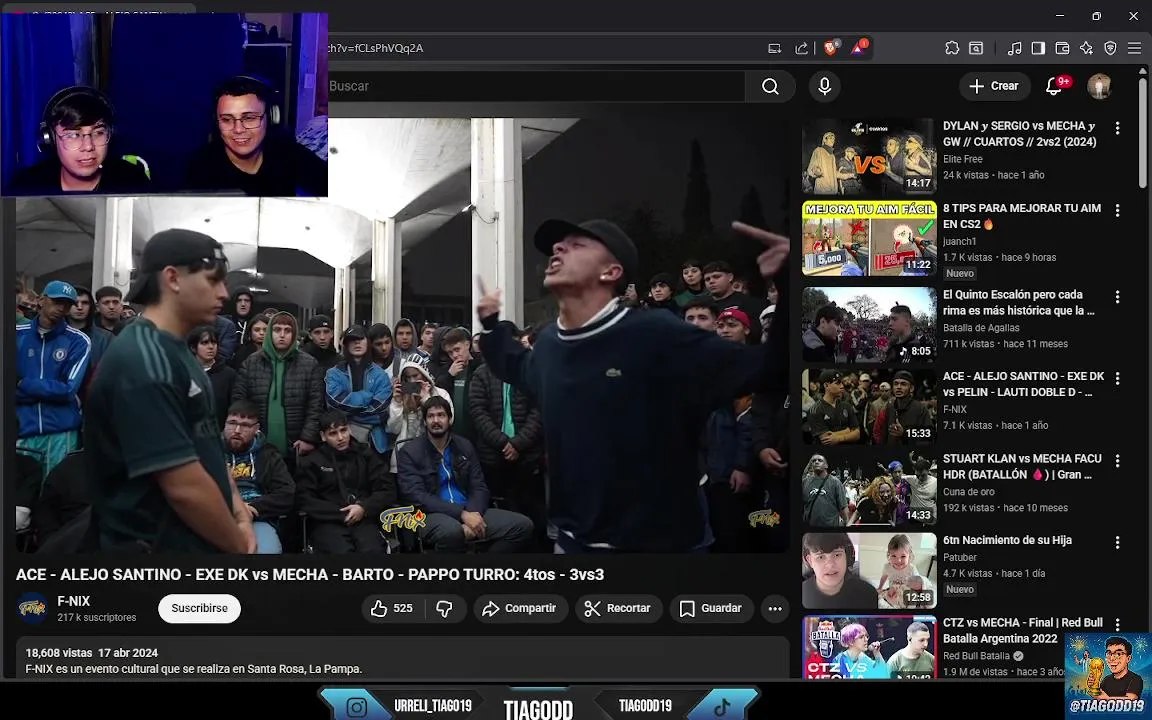Viewport: 1152px width, 720px height.
Task: Click the description '18,608 vistas 17 abr 2024'
Action: 92,652
